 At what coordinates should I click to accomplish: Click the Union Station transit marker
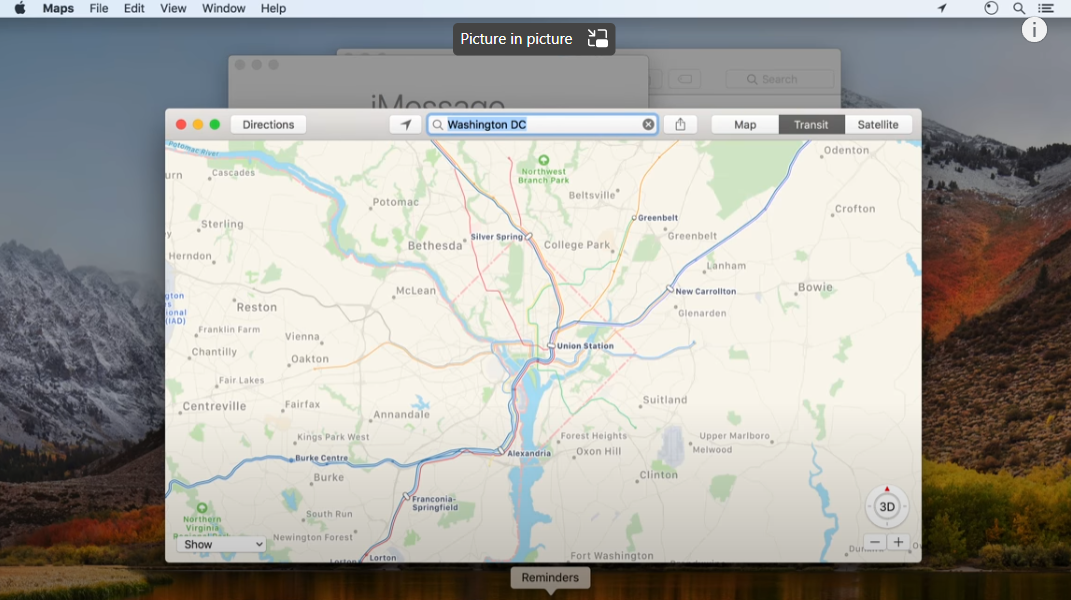(551, 346)
